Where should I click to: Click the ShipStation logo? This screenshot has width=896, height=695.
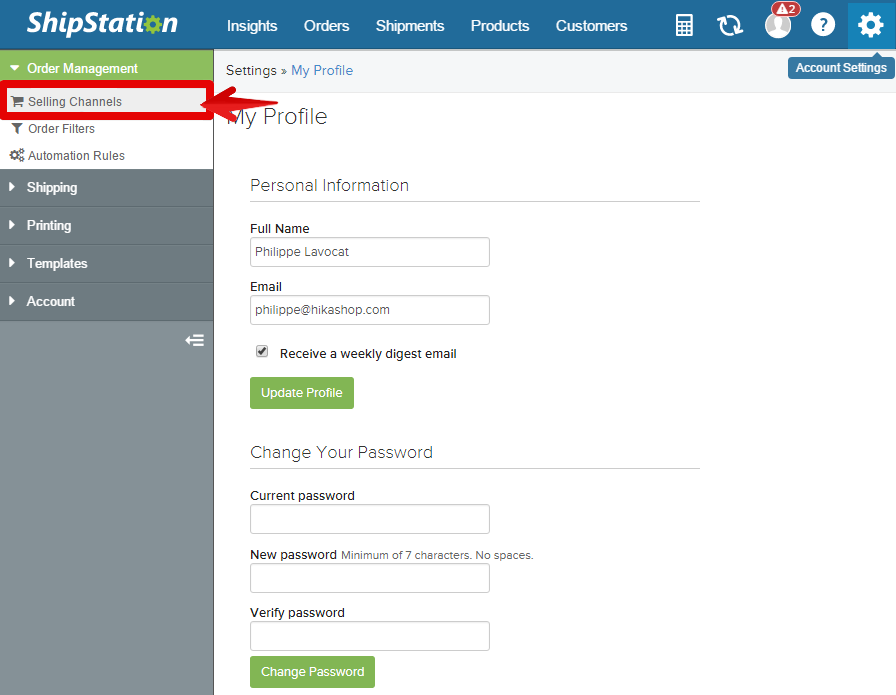(102, 23)
